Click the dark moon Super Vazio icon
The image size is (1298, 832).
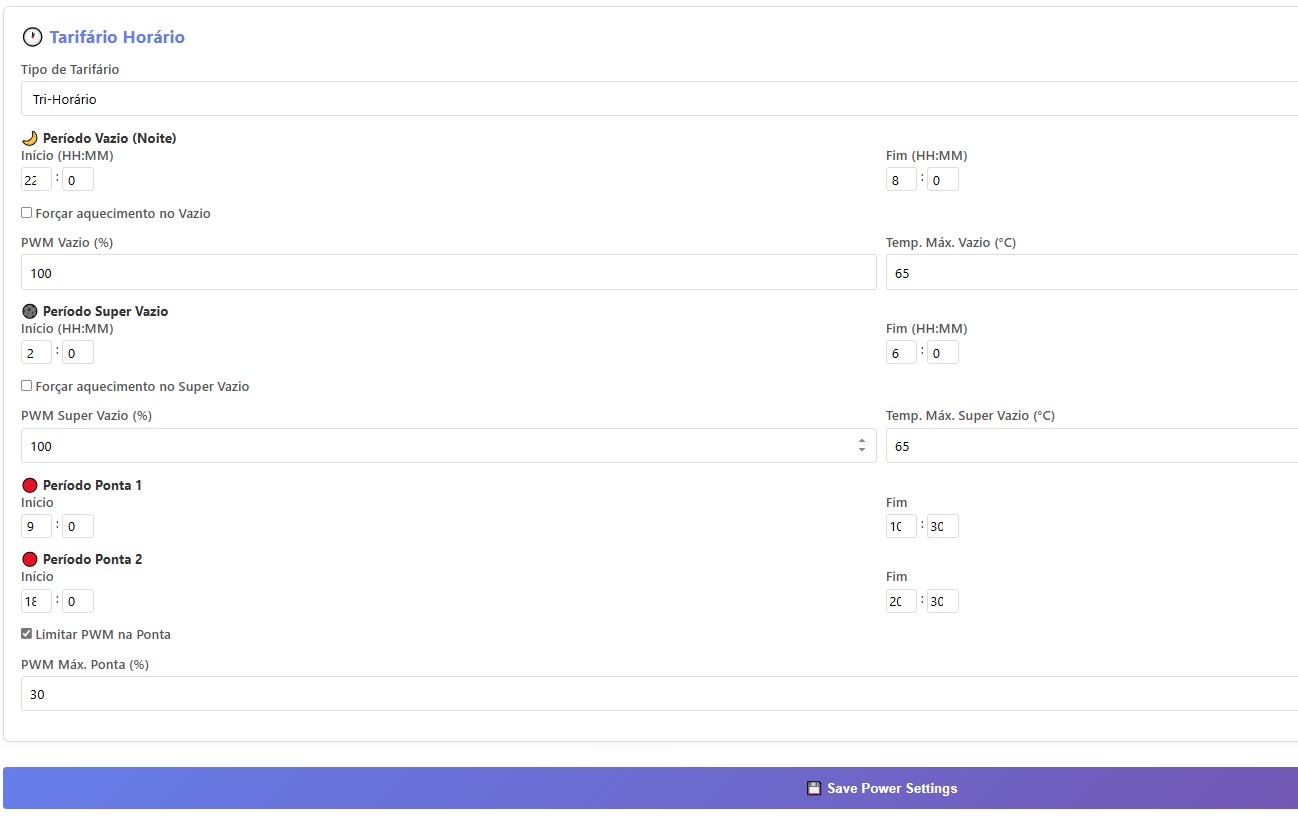[x=29, y=311]
